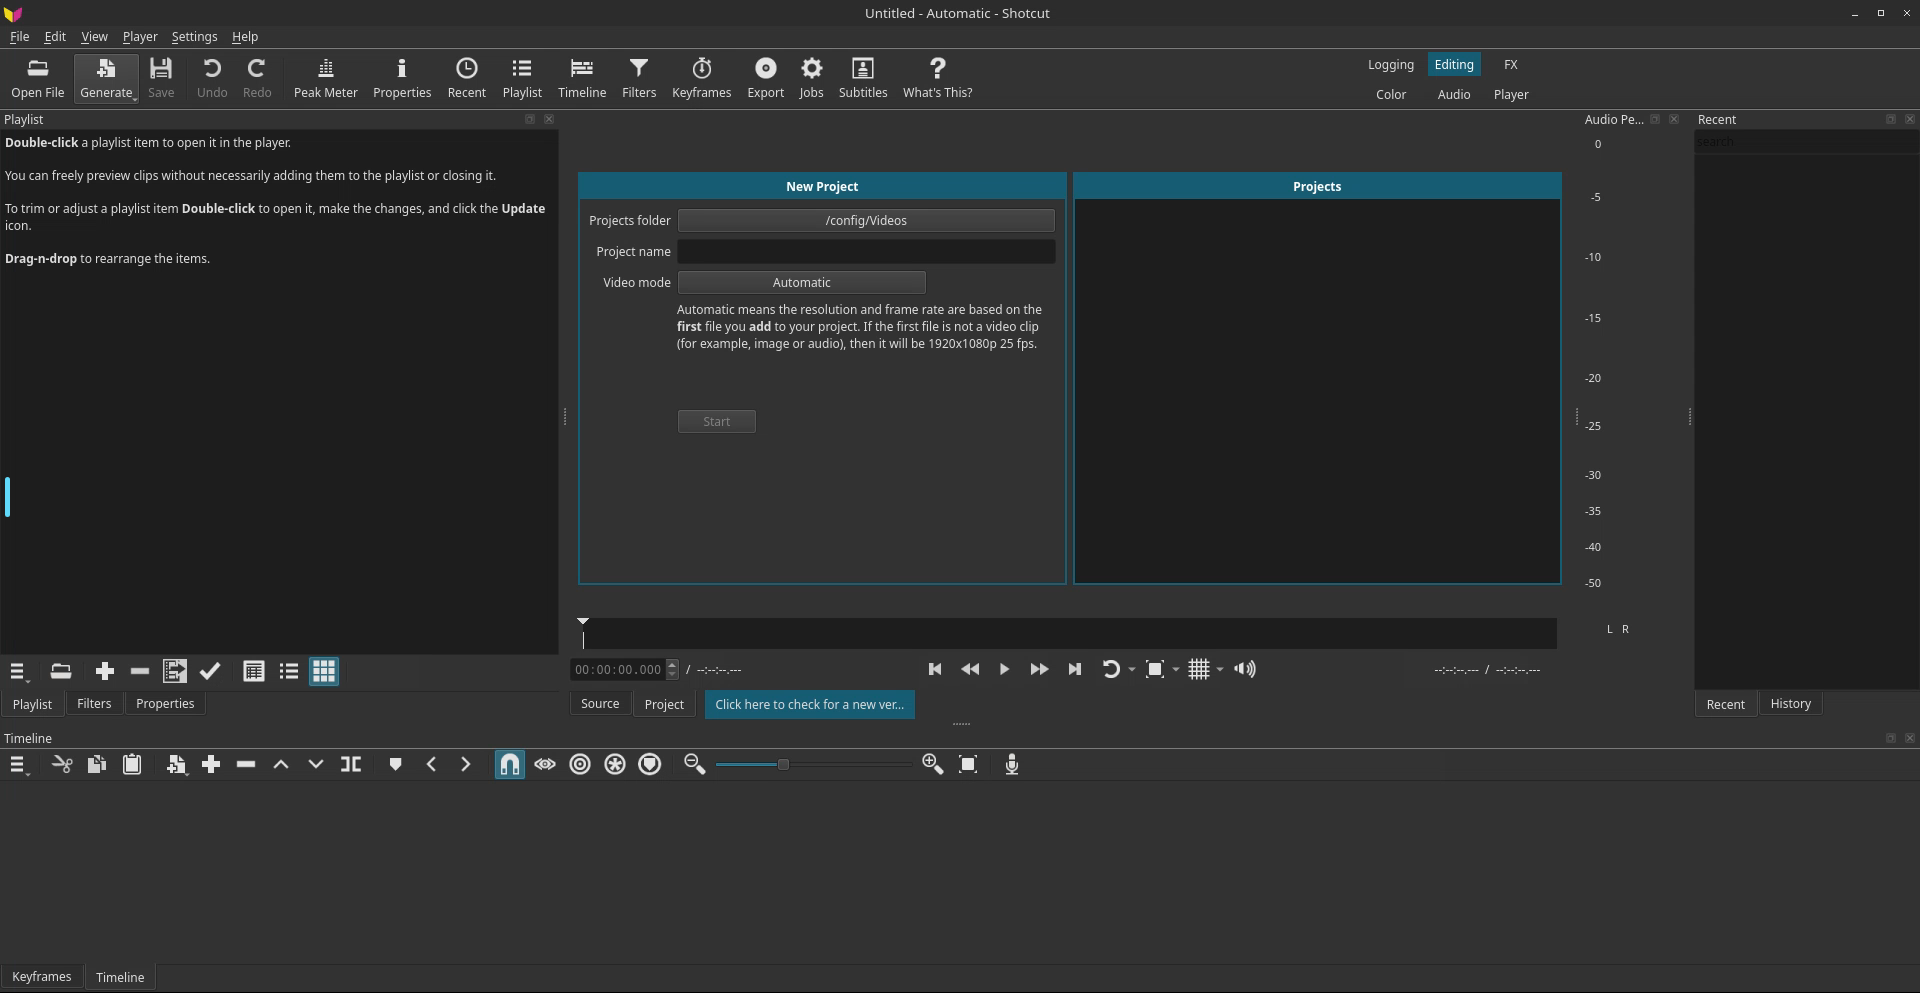Open the Filters panel from toolbar

(638, 78)
